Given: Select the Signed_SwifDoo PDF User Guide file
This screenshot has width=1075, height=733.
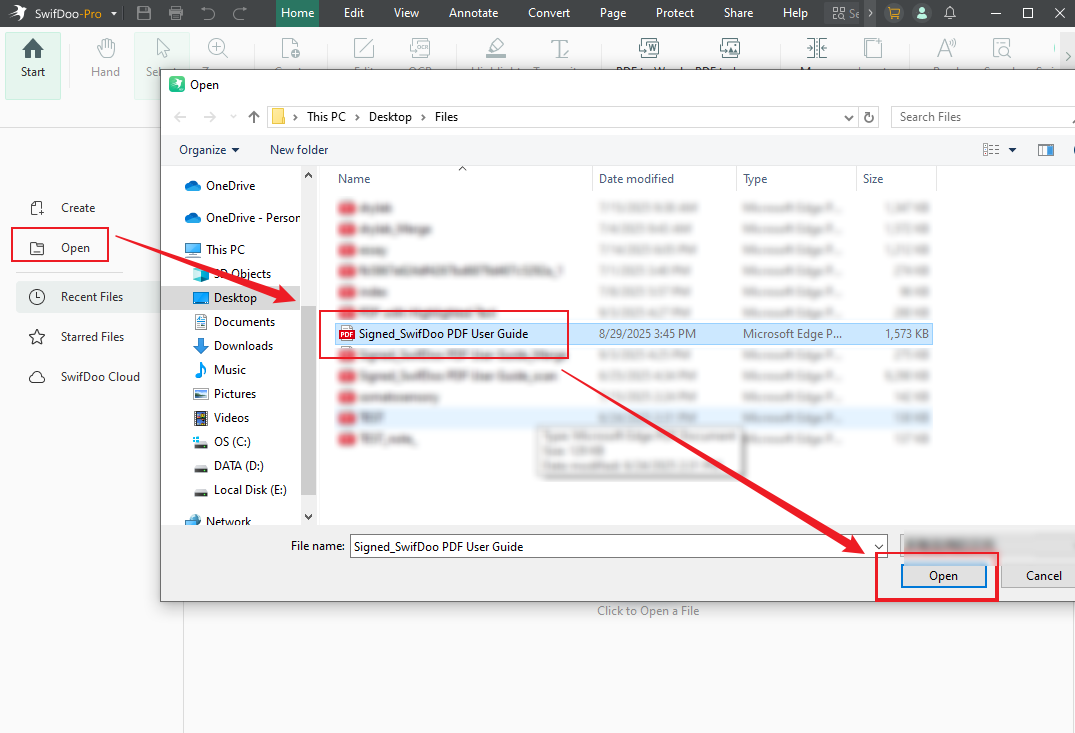Looking at the screenshot, I should click(x=443, y=334).
